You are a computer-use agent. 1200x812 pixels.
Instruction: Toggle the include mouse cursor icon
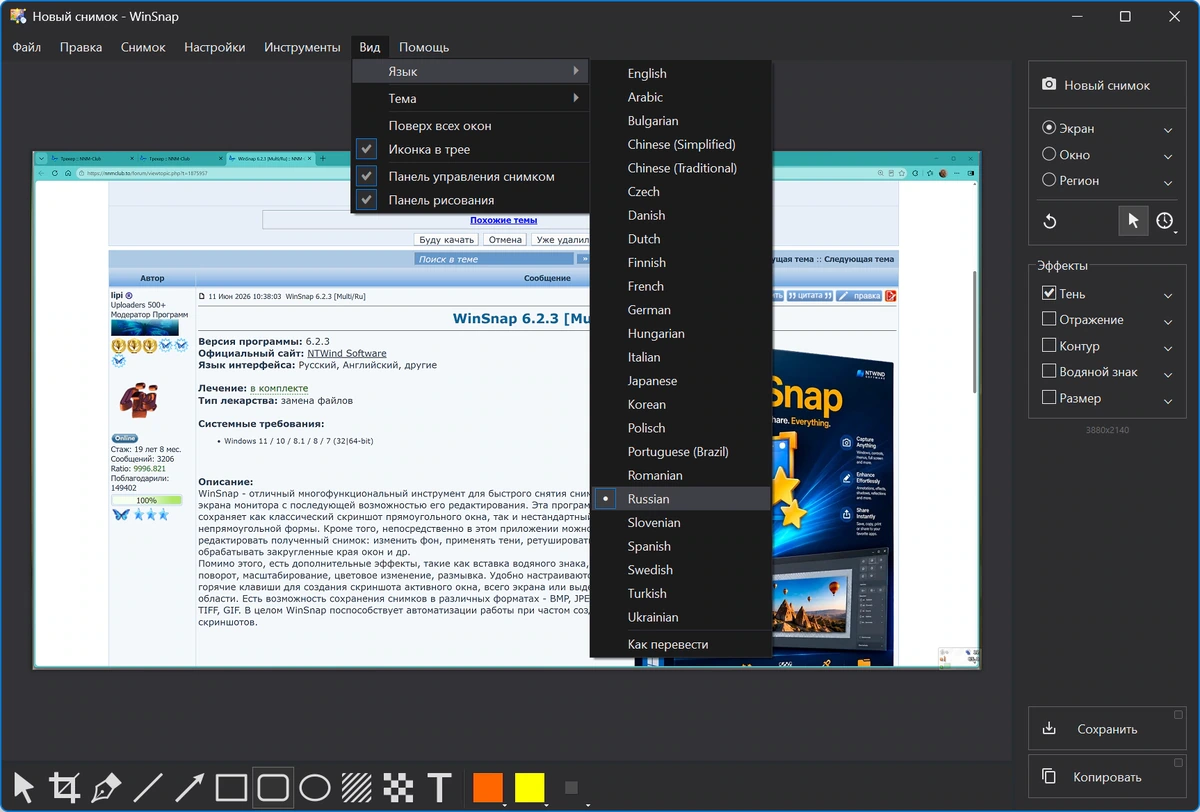point(1133,221)
